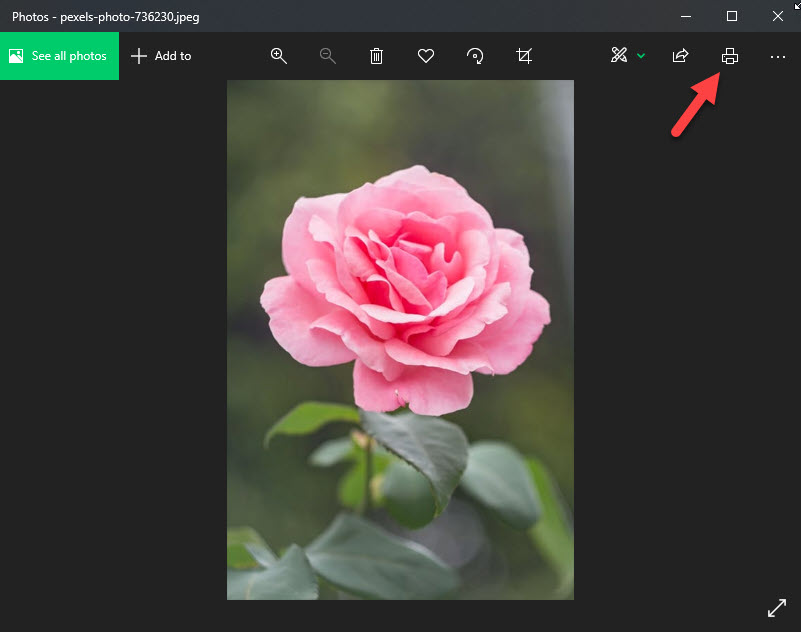Print the photo using printer icon
Image resolution: width=801 pixels, height=632 pixels.
(730, 56)
